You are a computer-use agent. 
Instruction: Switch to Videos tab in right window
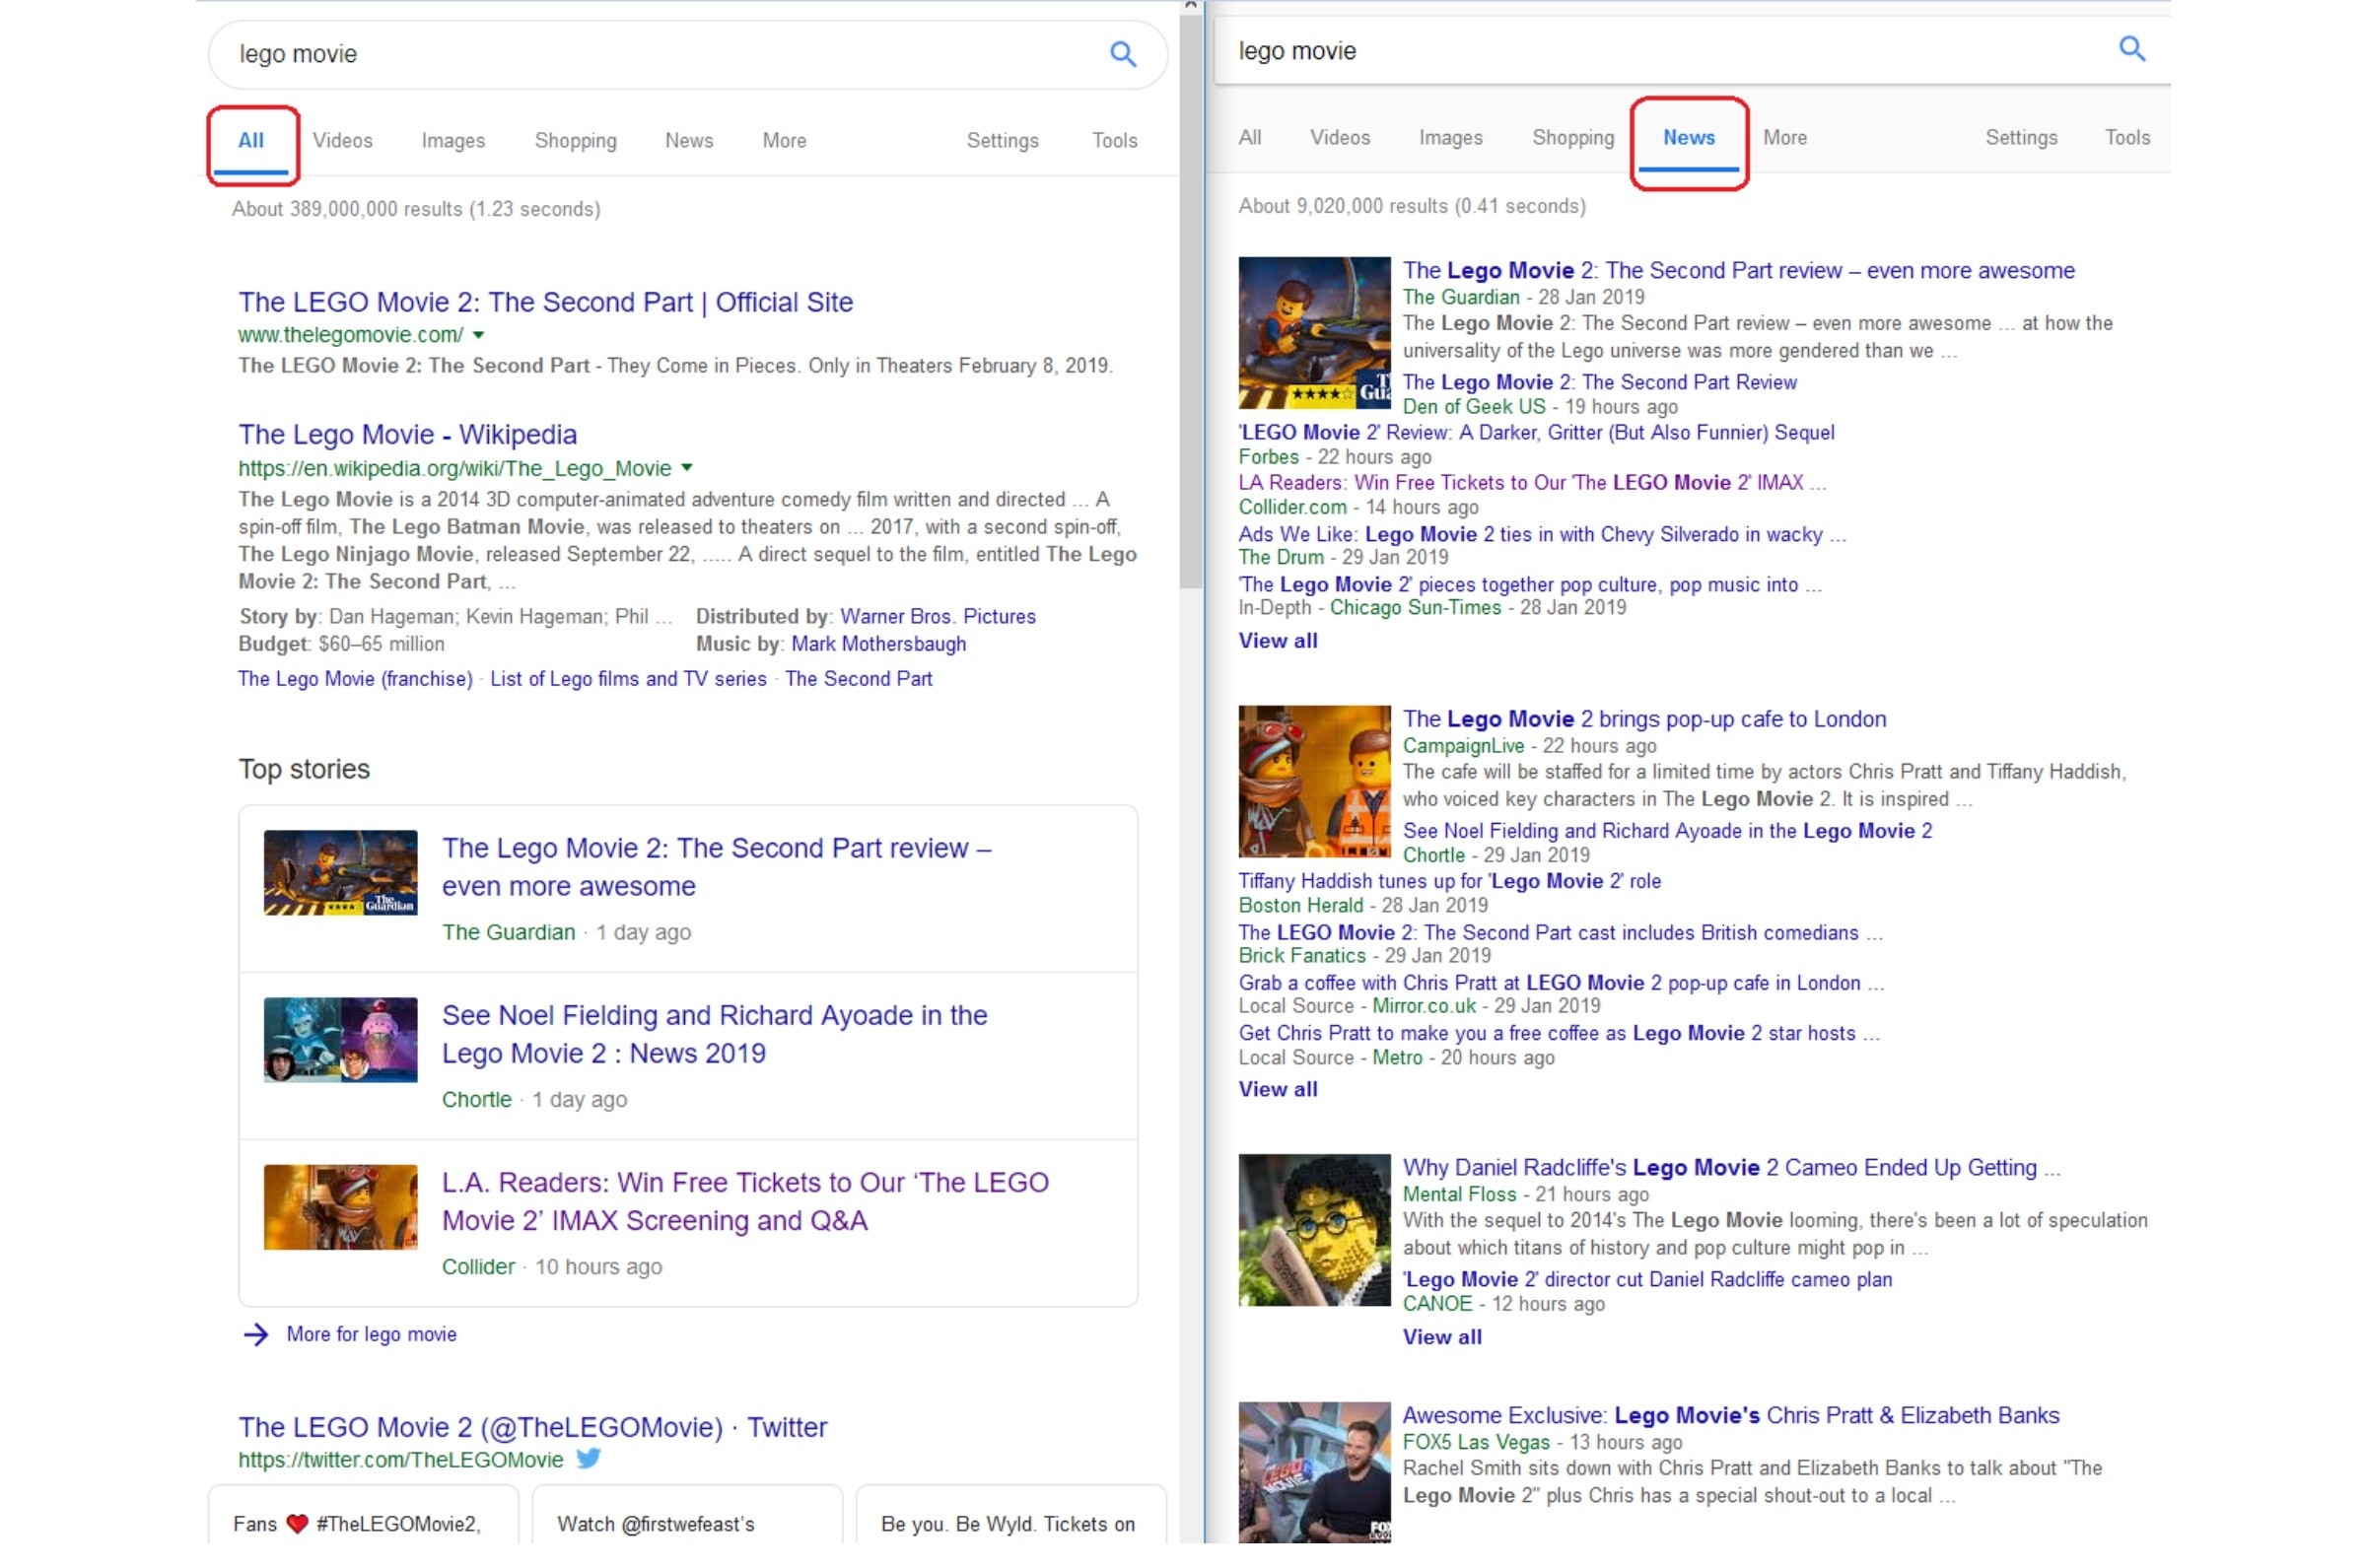[x=1340, y=138]
